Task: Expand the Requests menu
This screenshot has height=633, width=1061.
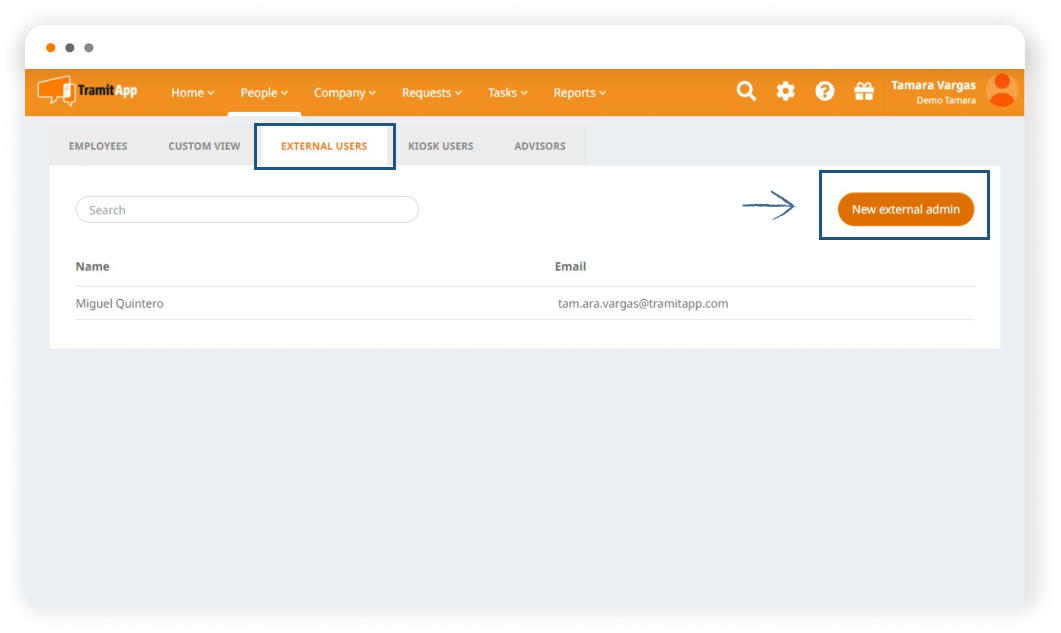Action: tap(431, 93)
